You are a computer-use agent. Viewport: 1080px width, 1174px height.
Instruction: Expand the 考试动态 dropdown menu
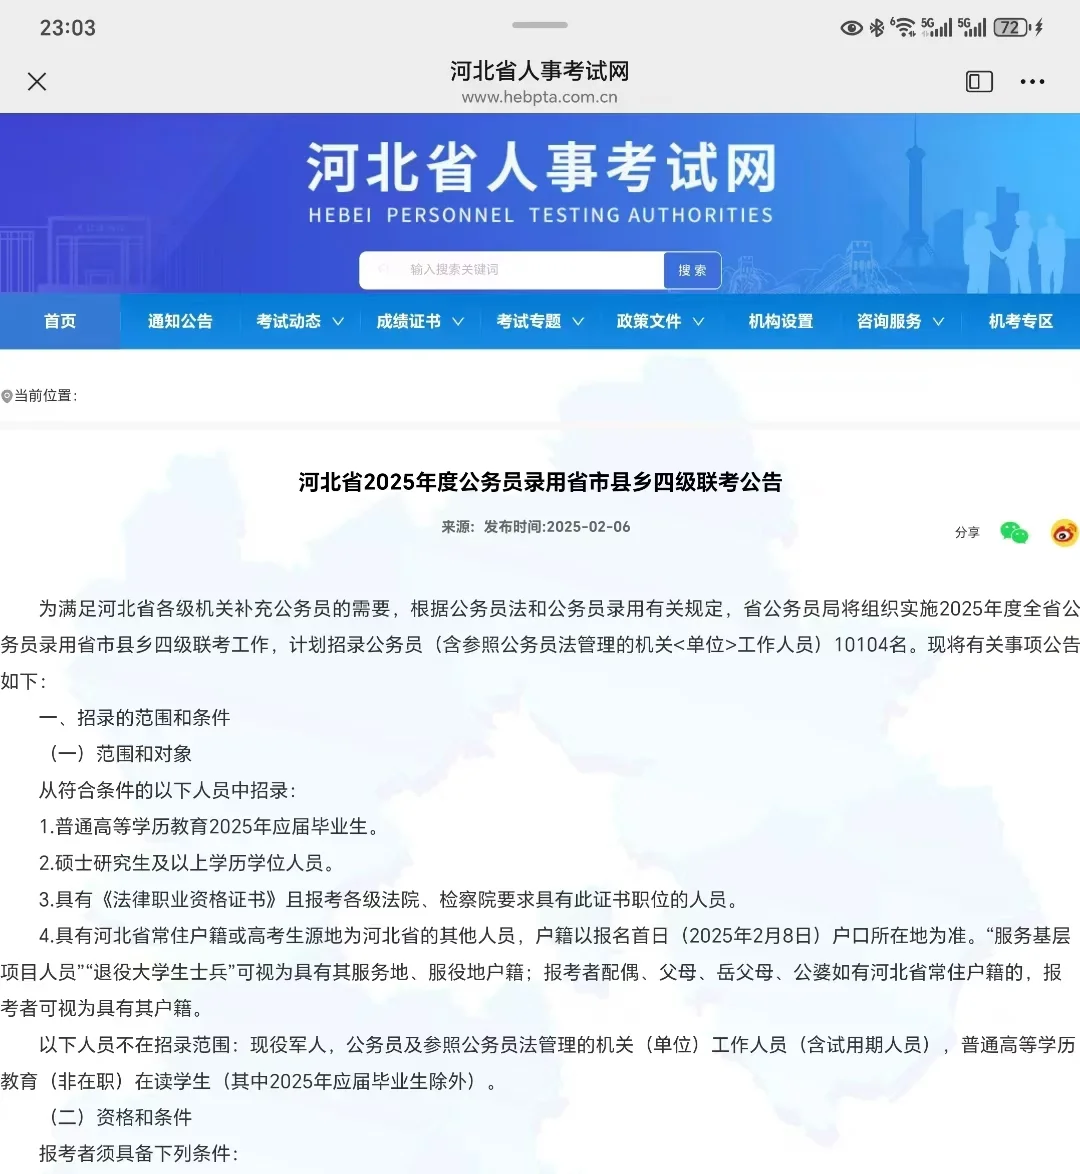click(297, 321)
